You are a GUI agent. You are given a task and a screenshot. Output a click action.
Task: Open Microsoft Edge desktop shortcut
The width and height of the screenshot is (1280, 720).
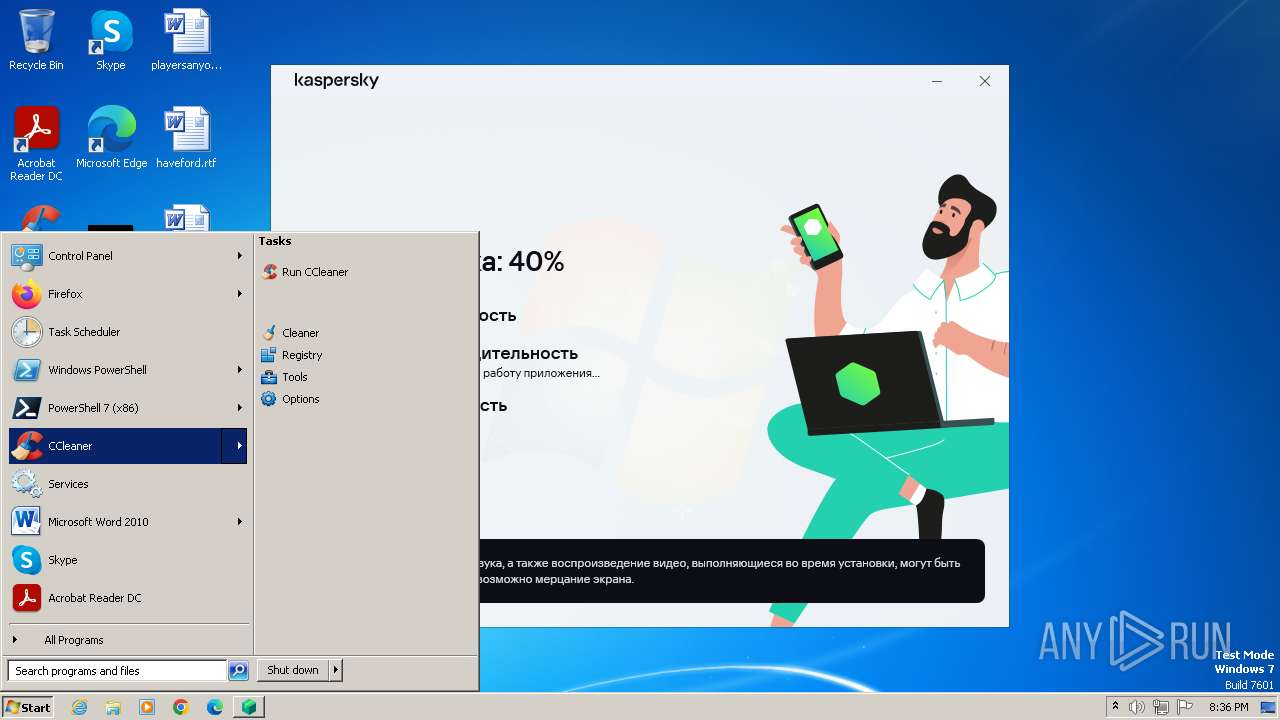pos(111,138)
